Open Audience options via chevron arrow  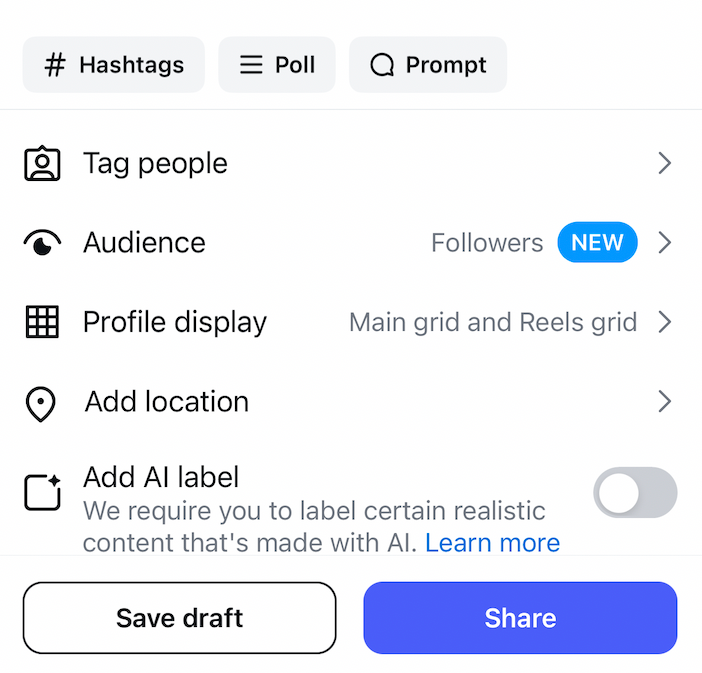coord(665,243)
